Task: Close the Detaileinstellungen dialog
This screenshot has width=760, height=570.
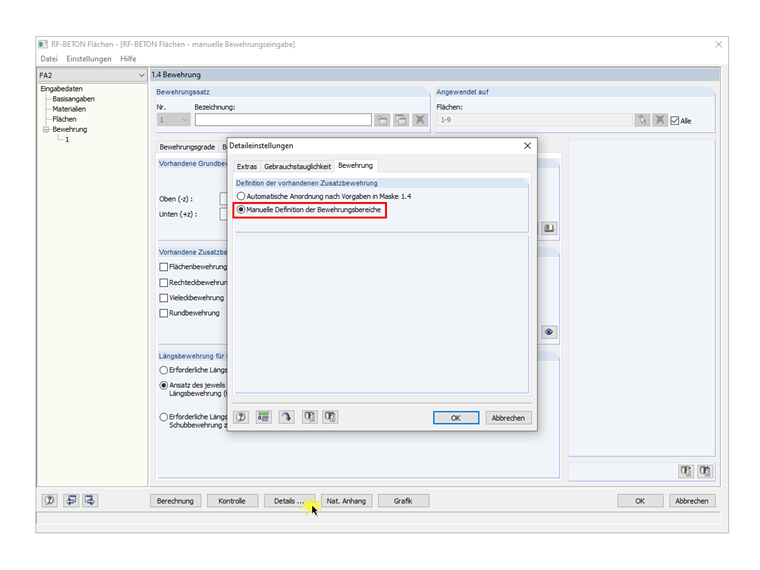Action: 527,146
